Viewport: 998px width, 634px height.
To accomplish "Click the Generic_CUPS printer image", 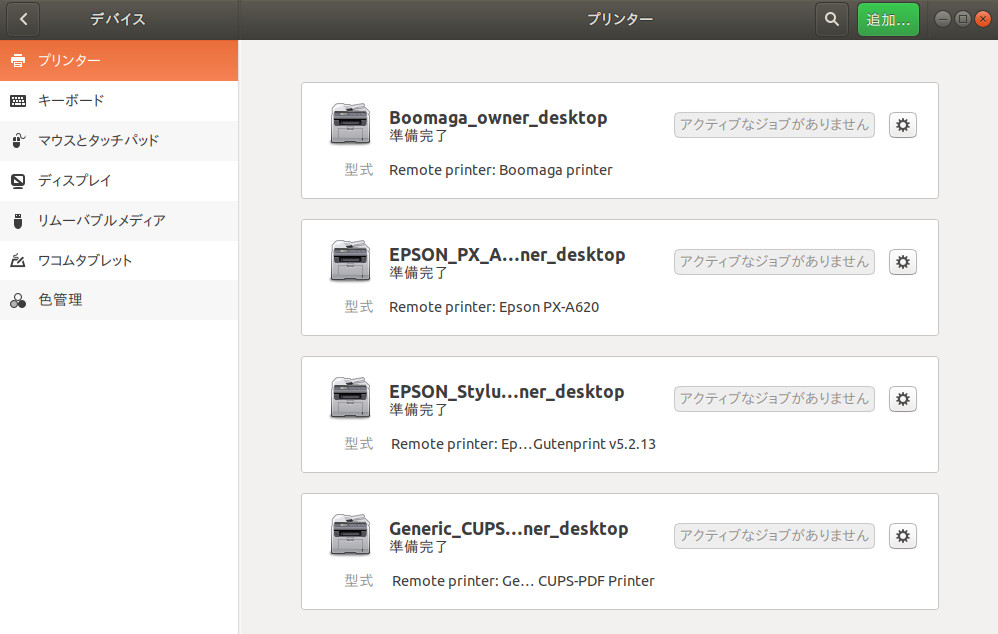I will [350, 534].
